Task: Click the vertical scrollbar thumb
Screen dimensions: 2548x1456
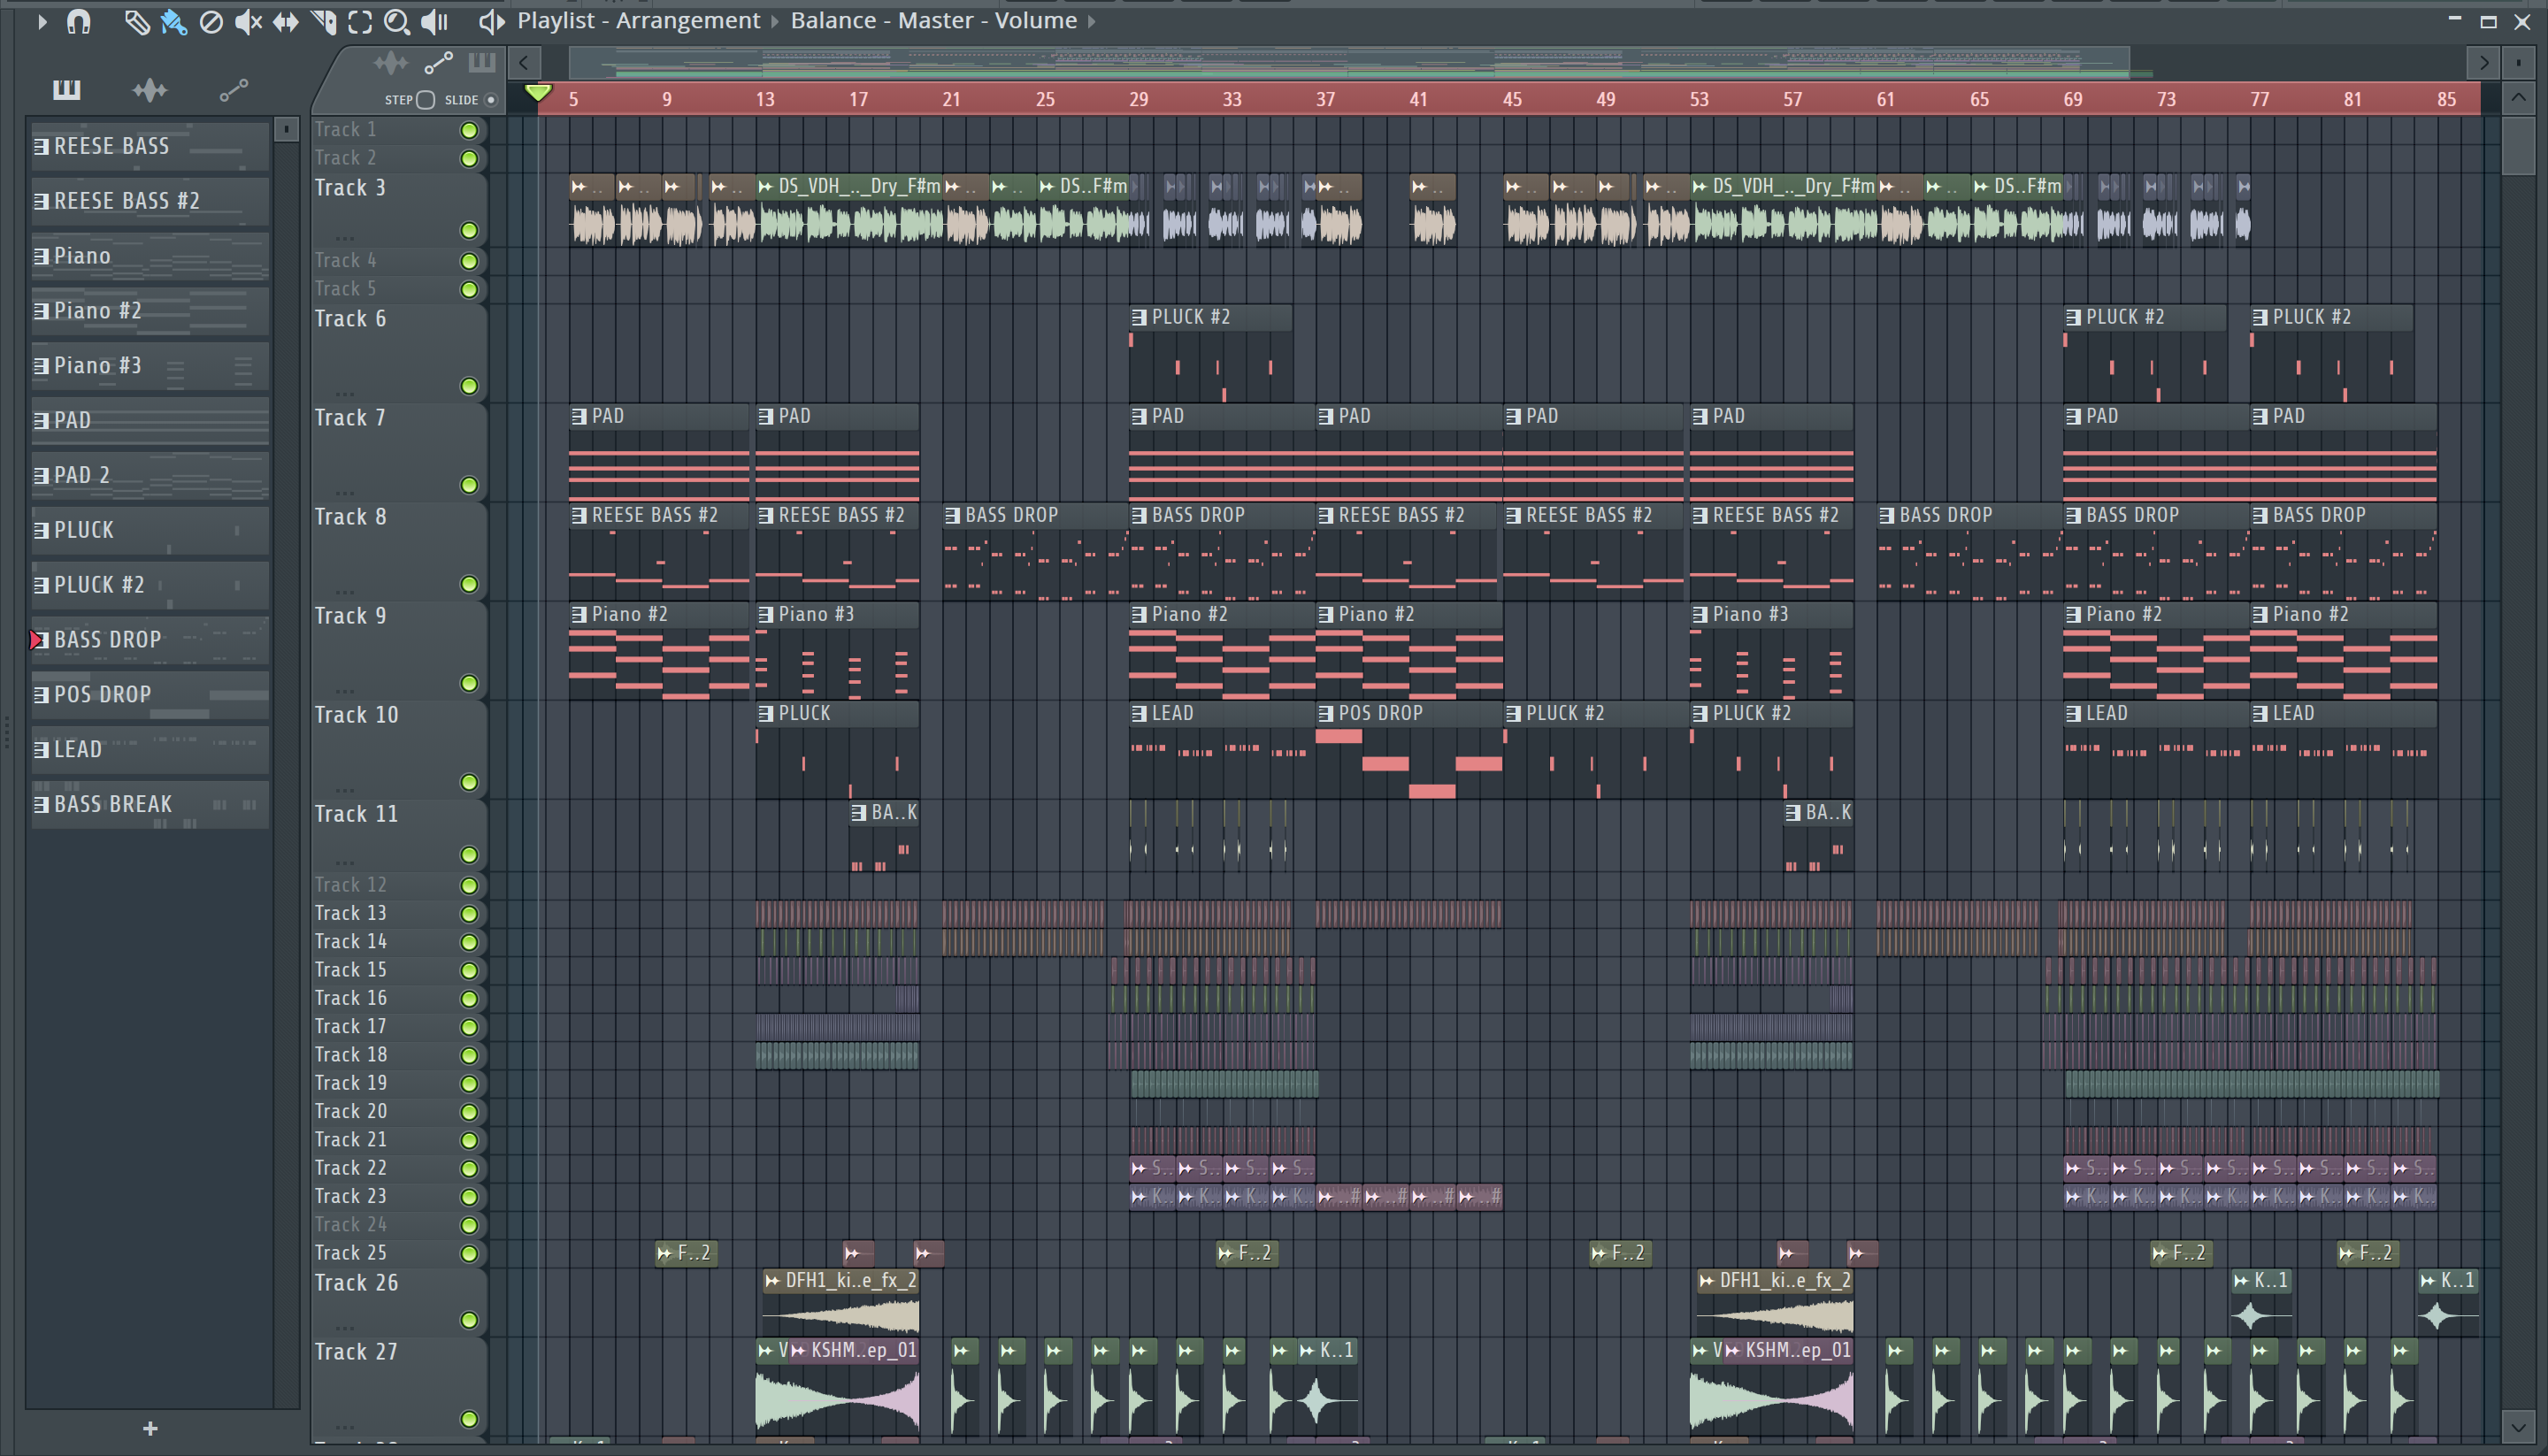Action: tap(2518, 146)
